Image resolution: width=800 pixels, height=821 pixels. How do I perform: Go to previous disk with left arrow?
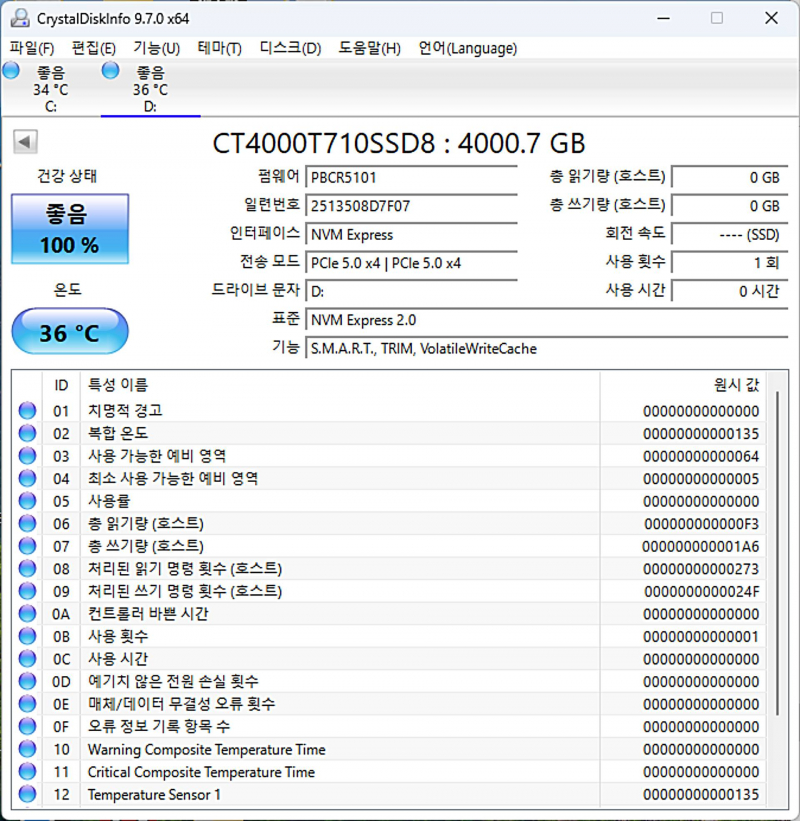(25, 141)
